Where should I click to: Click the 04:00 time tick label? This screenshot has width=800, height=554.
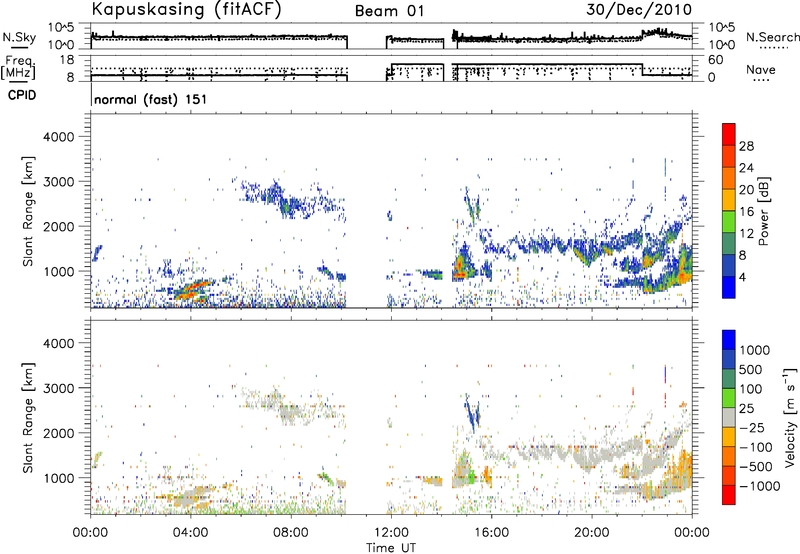191,533
